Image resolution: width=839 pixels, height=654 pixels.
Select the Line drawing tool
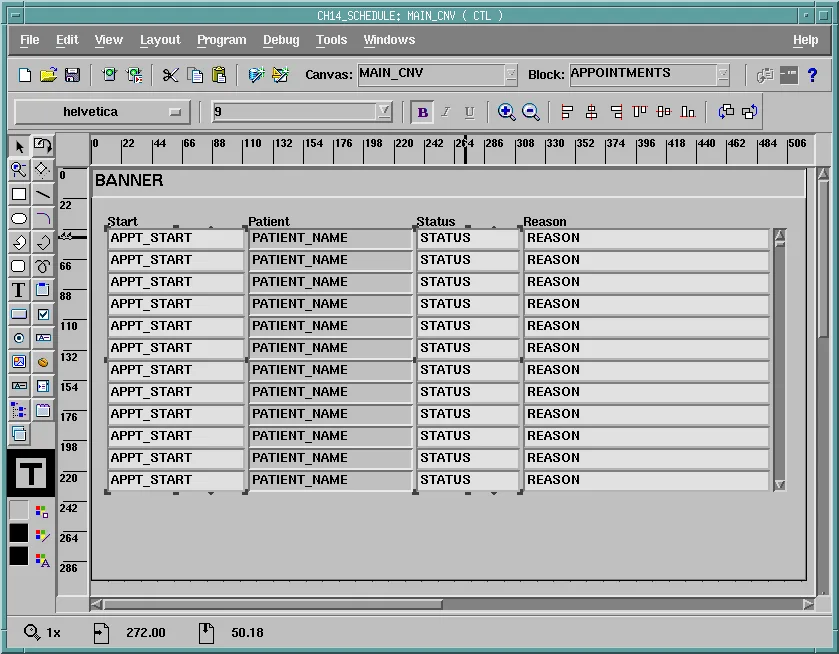click(x=43, y=194)
